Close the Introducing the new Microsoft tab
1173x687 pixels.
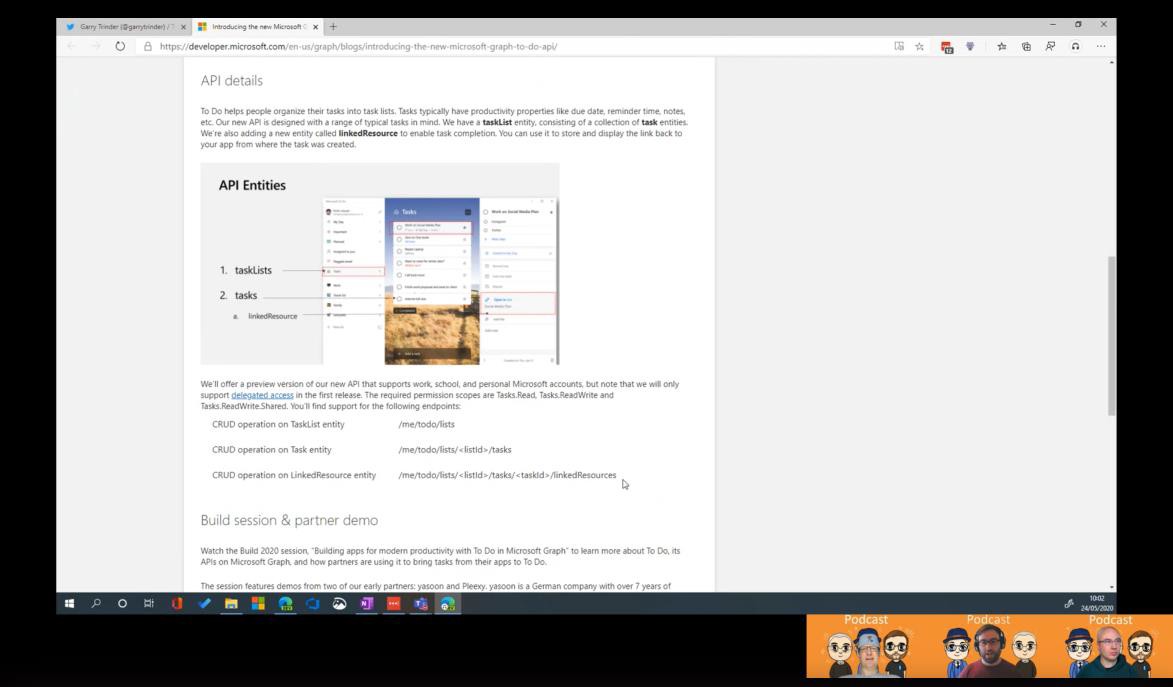coord(316,27)
